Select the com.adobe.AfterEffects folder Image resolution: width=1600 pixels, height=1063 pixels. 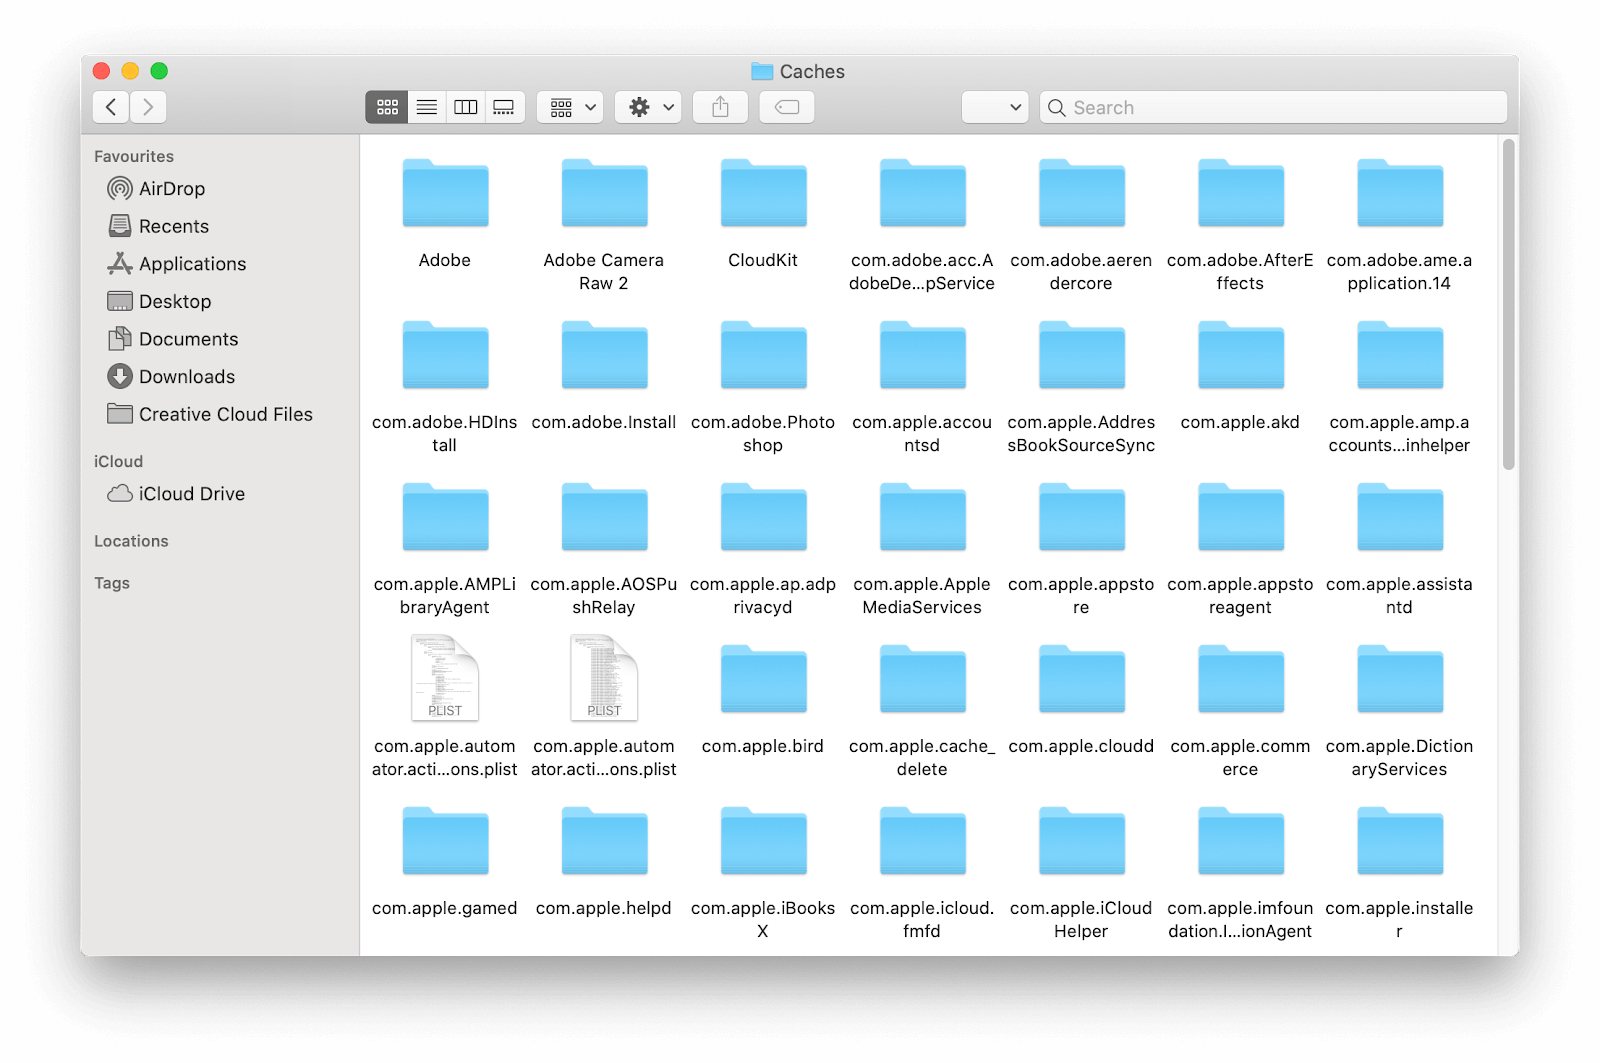1240,194
